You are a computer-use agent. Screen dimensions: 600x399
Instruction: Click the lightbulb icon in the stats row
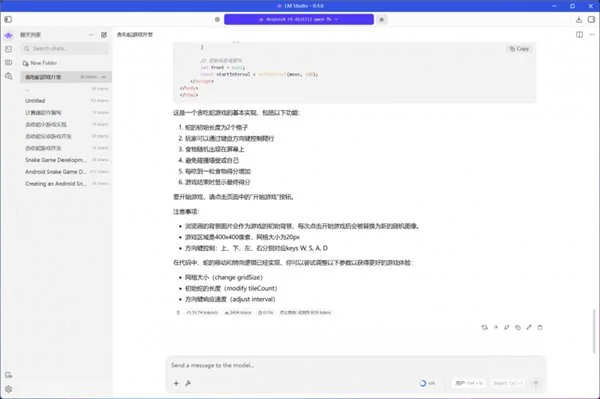(x=178, y=313)
